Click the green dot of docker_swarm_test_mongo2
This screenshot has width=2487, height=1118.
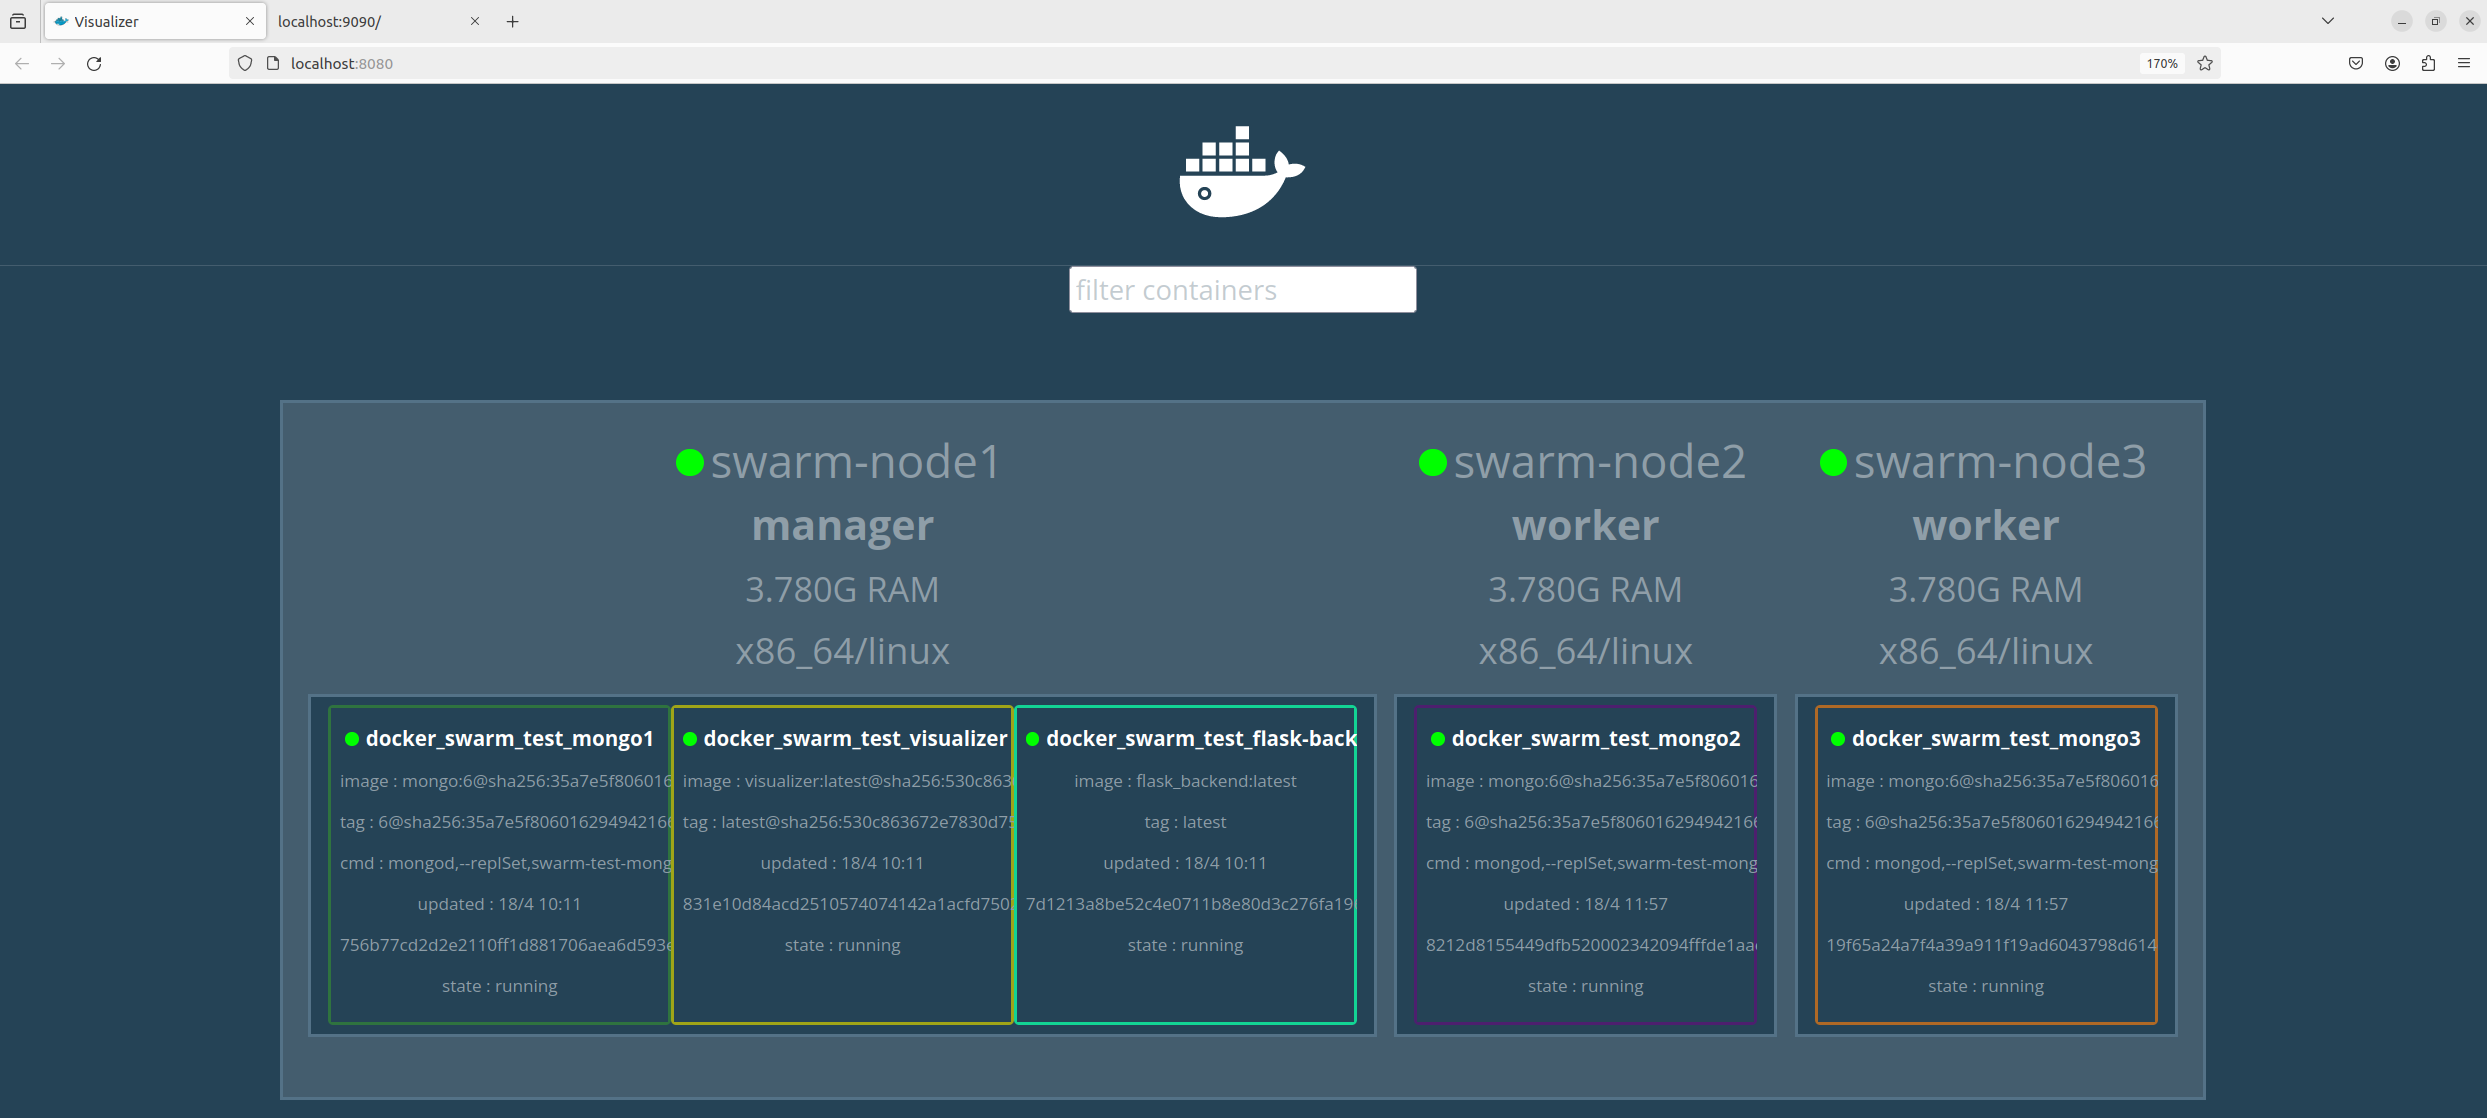point(1437,739)
